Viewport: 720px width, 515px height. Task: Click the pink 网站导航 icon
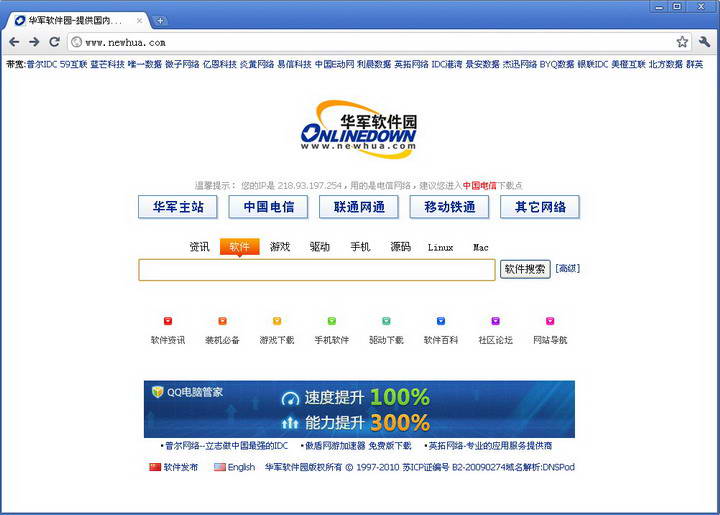tap(550, 321)
